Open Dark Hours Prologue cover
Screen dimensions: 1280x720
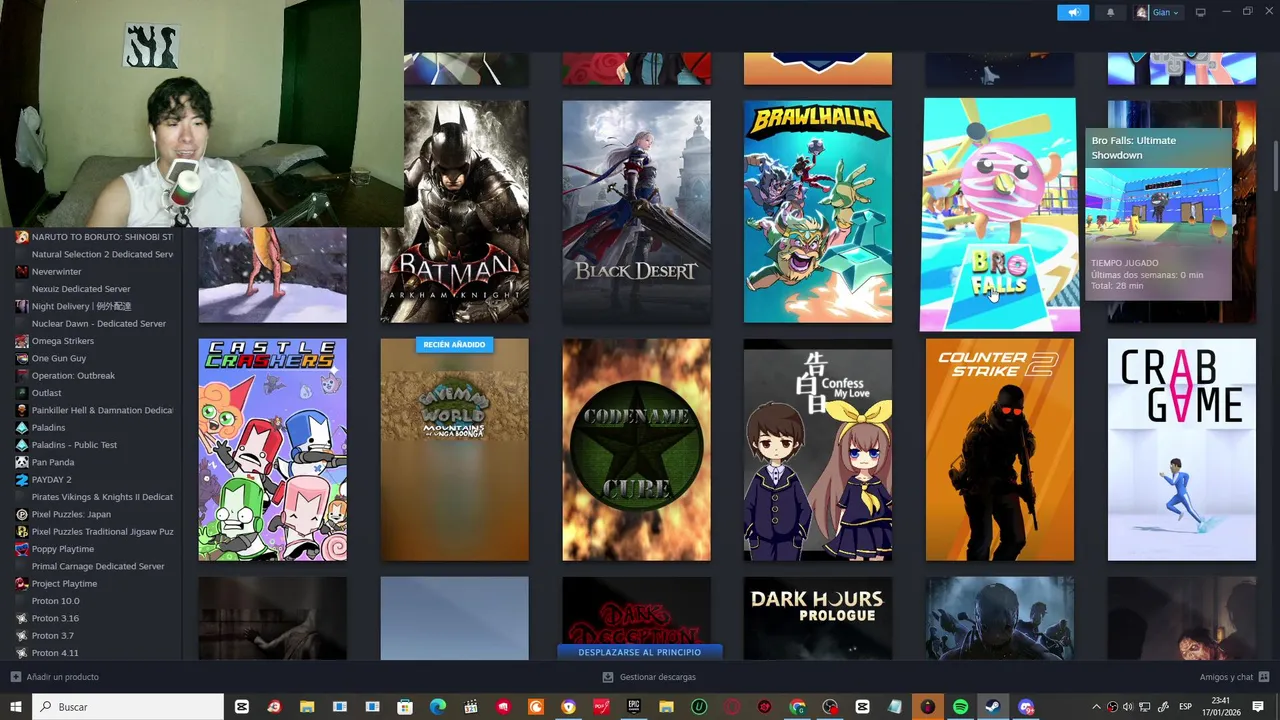click(x=817, y=618)
